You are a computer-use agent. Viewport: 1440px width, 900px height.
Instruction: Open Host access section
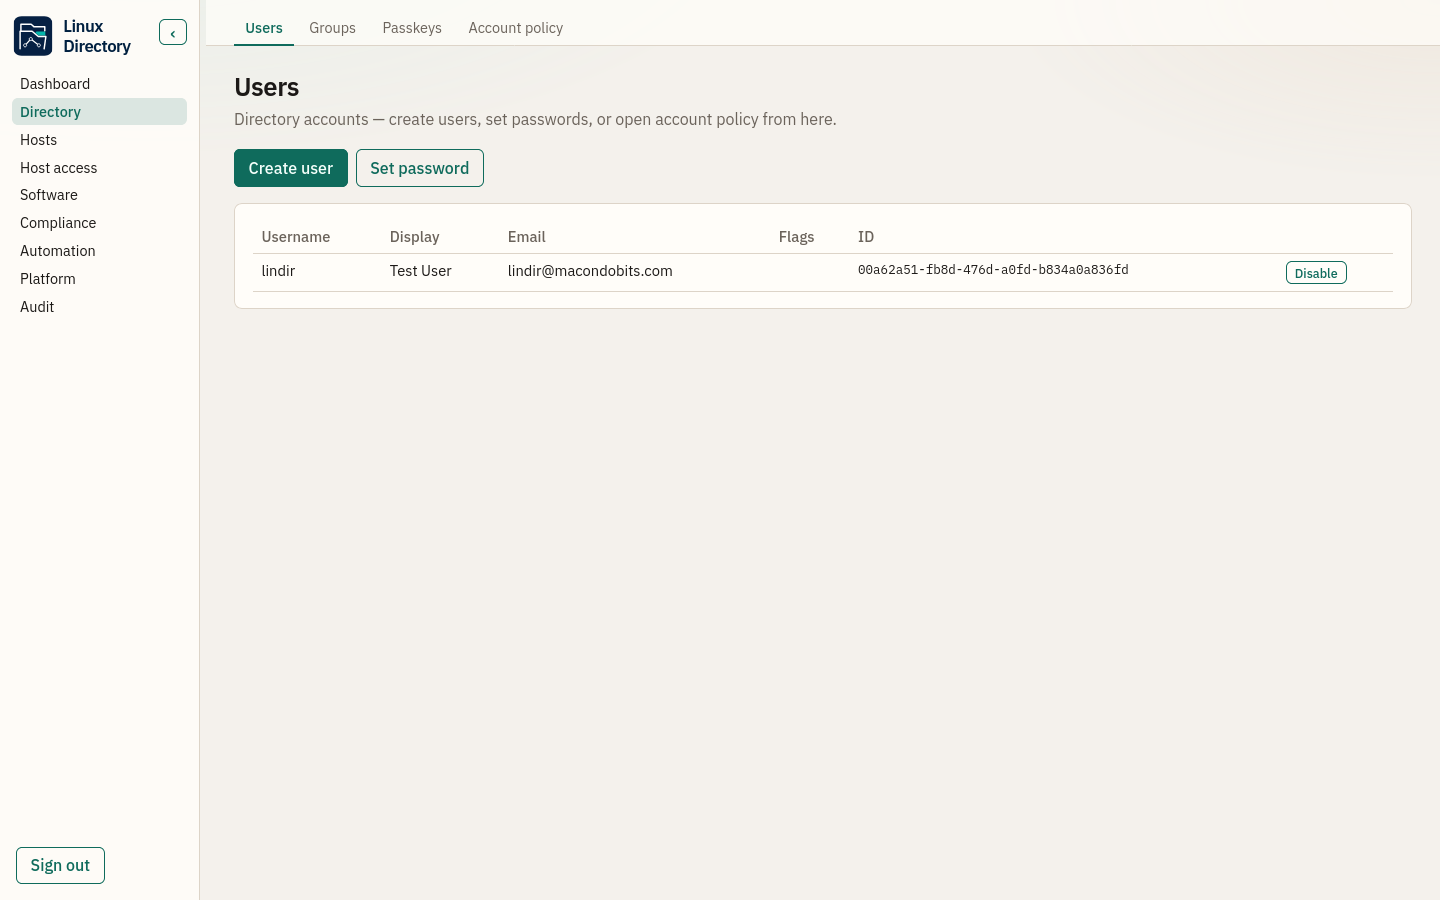99,168
